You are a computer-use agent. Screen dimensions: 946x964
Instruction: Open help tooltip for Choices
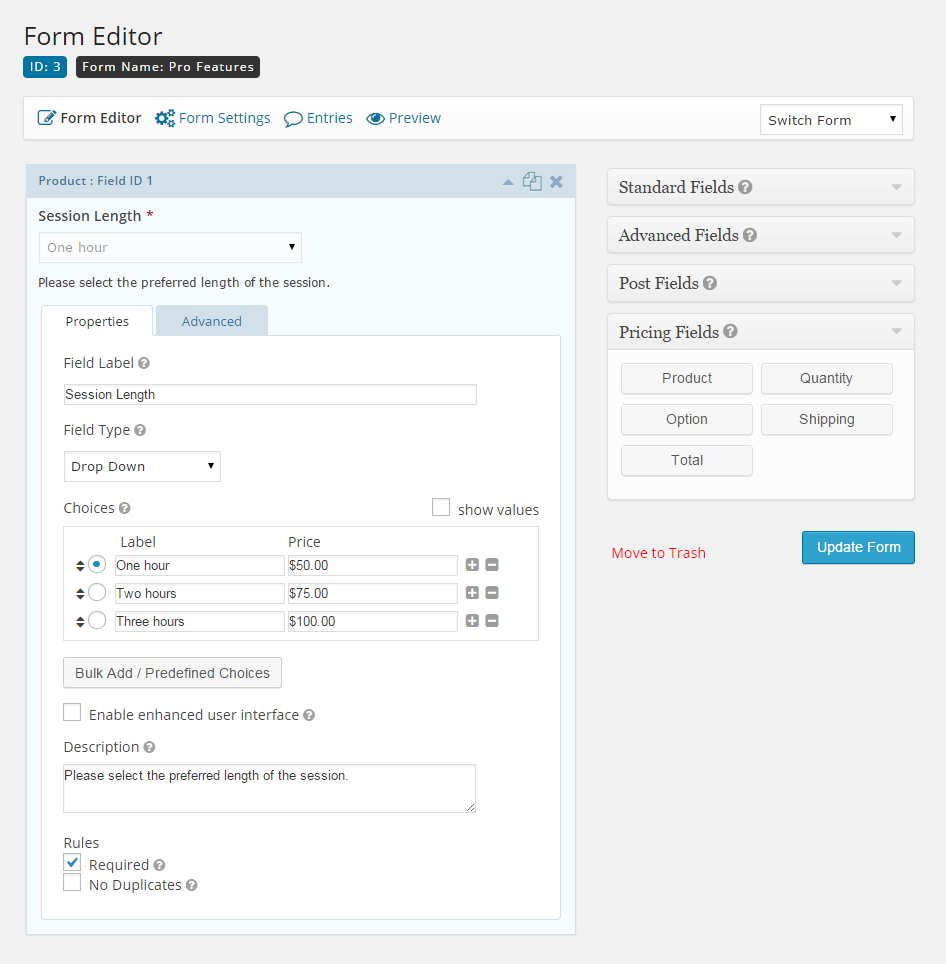click(x=125, y=508)
